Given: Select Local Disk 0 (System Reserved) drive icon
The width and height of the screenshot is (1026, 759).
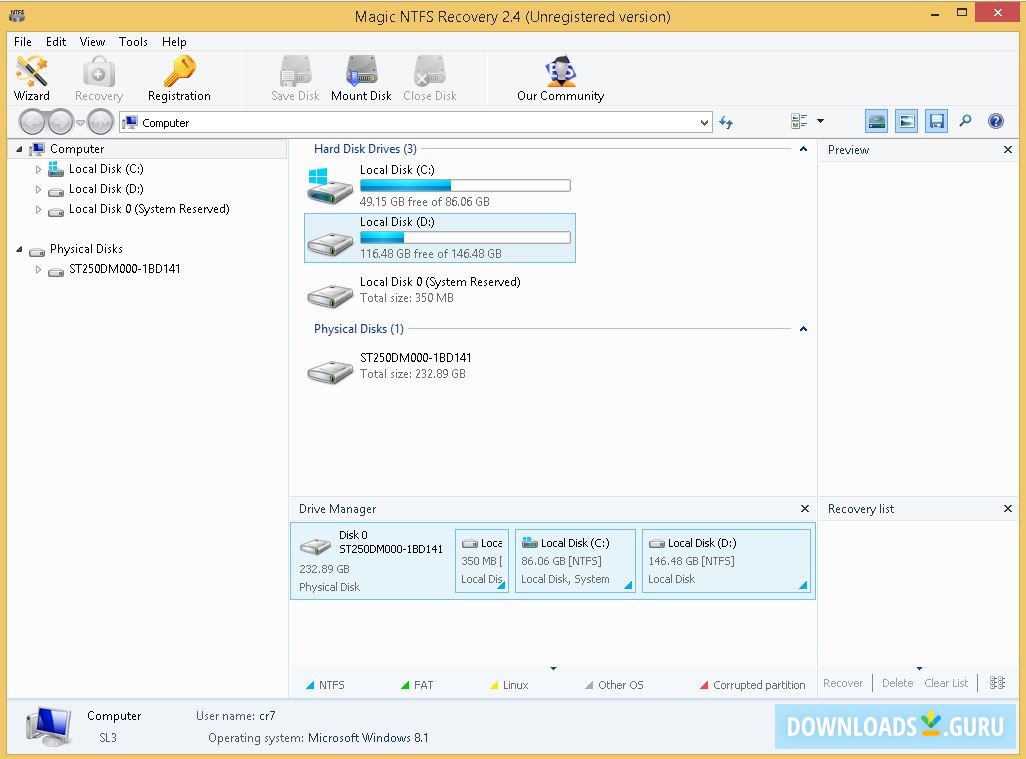Looking at the screenshot, I should click(330, 296).
